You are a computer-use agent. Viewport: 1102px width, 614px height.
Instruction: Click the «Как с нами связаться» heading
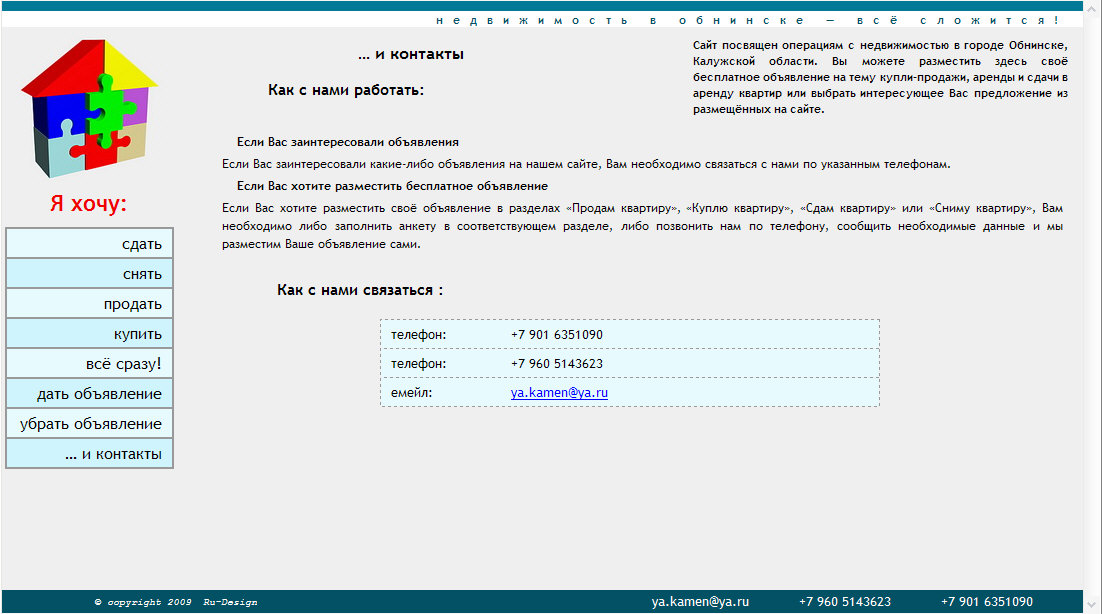pos(358,288)
